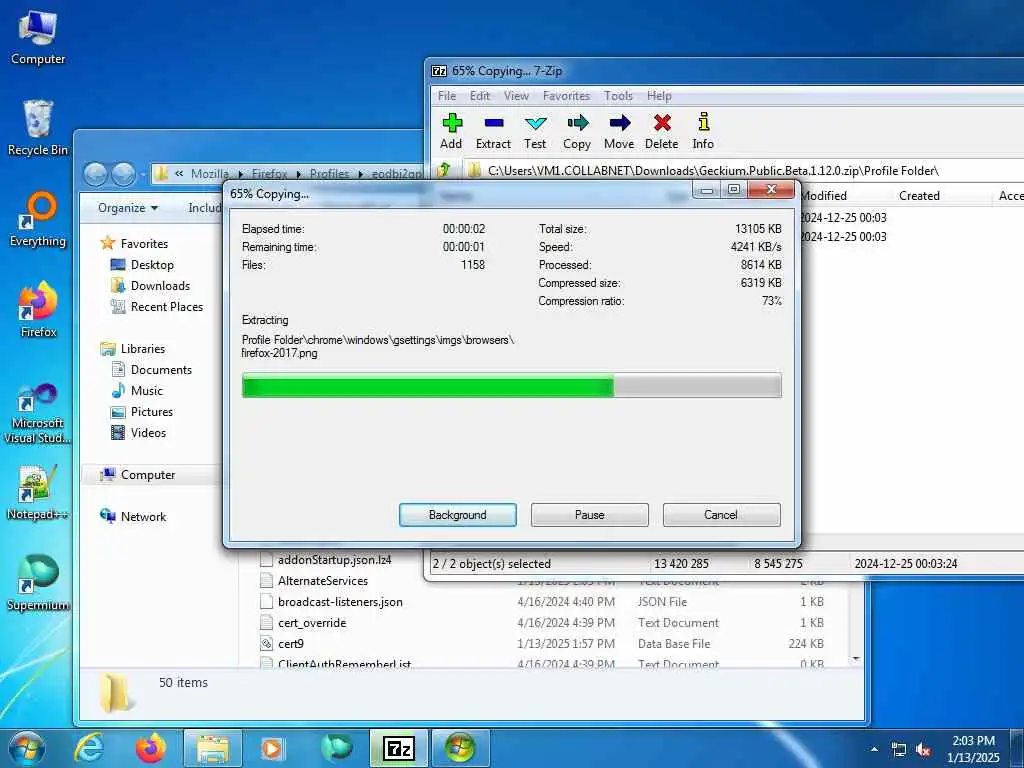
Task: Click the Copy icon in 7-Zip toolbar
Action: [x=577, y=131]
